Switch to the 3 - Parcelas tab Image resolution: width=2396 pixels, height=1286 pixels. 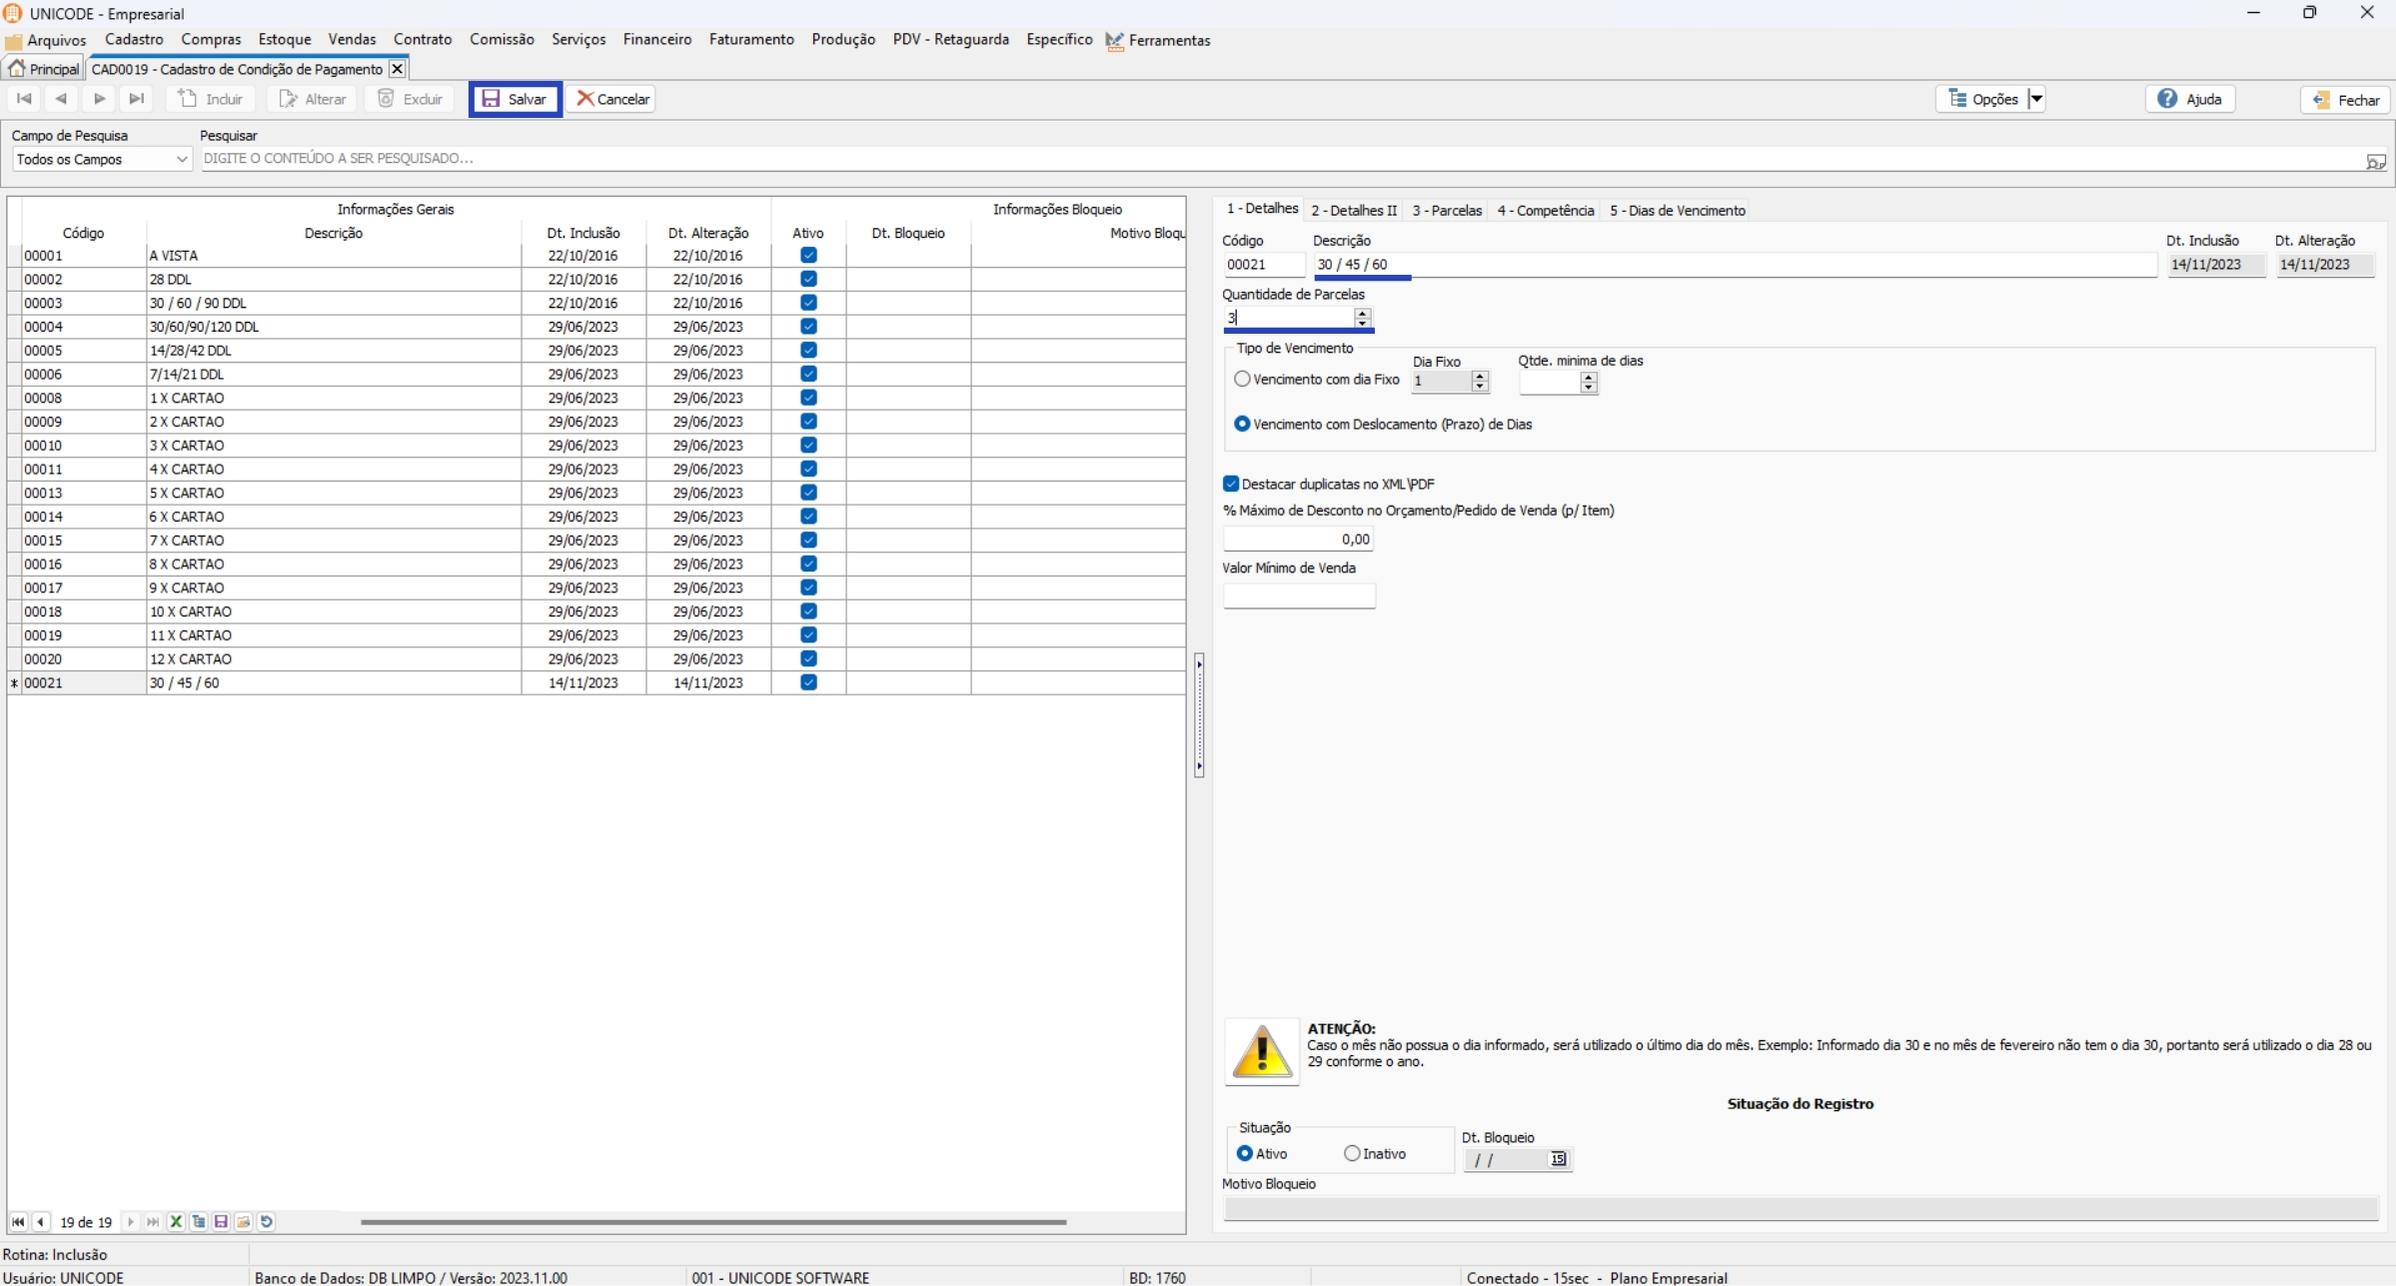[x=1446, y=210]
